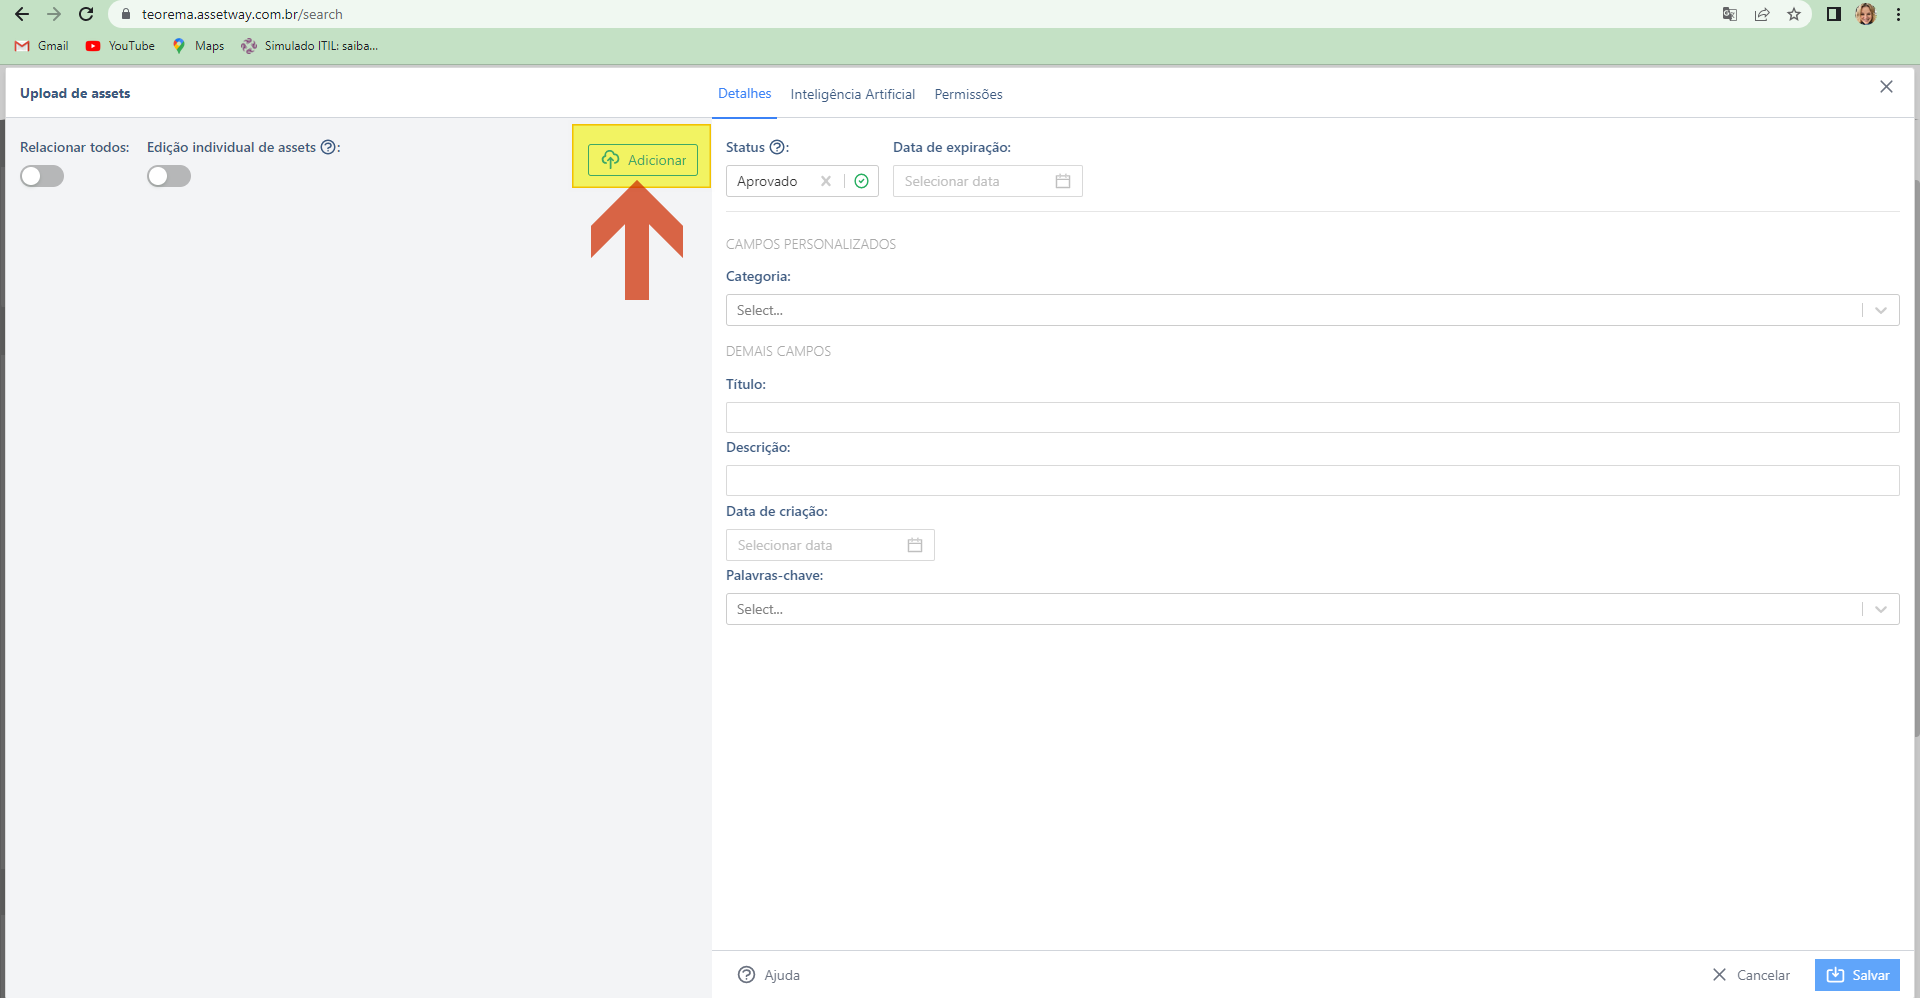Click inside the Palavras-chave Select field
This screenshot has width=1920, height=998.
pos(1312,609)
